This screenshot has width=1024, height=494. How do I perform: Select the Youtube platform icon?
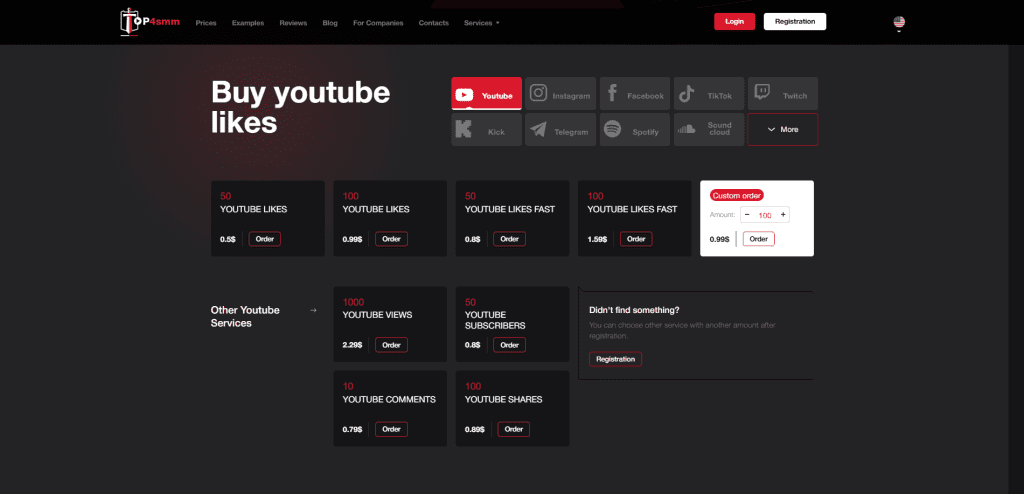click(464, 95)
